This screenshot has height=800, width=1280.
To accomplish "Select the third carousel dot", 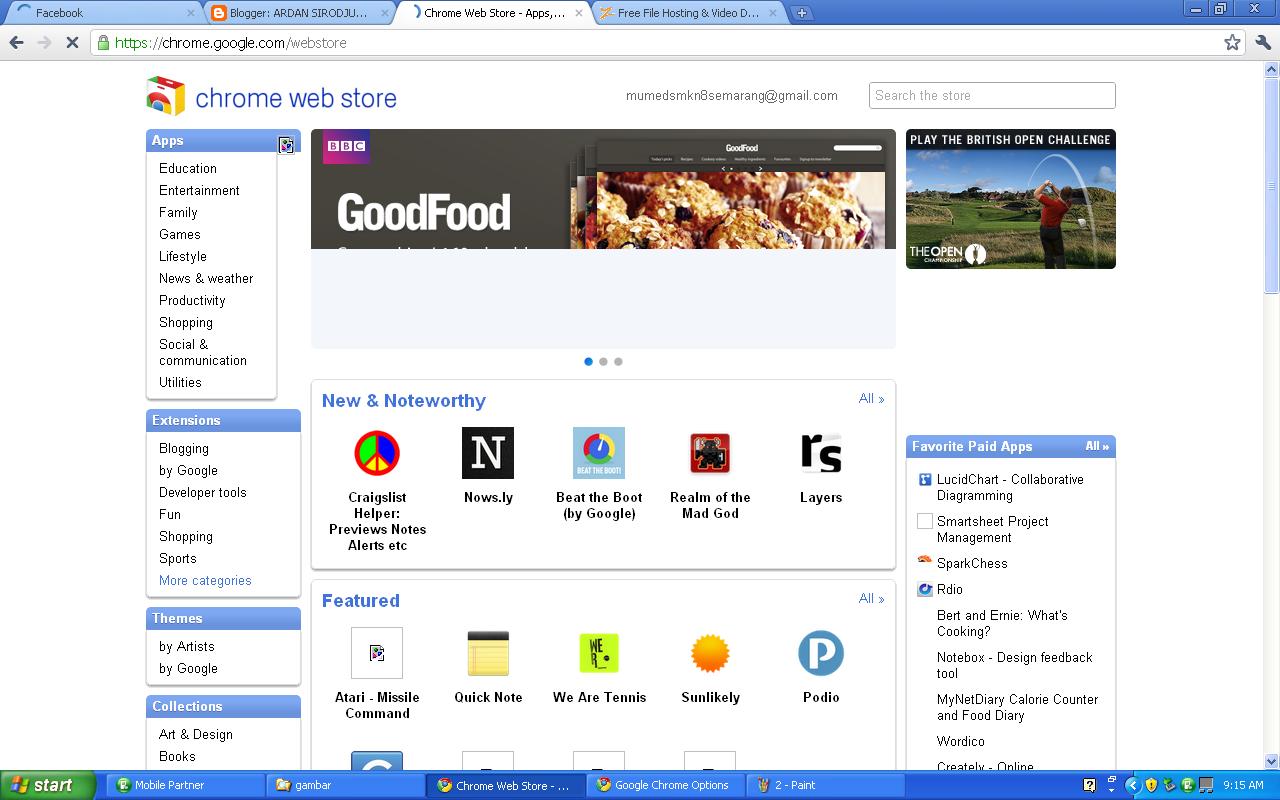I will coord(618,361).
